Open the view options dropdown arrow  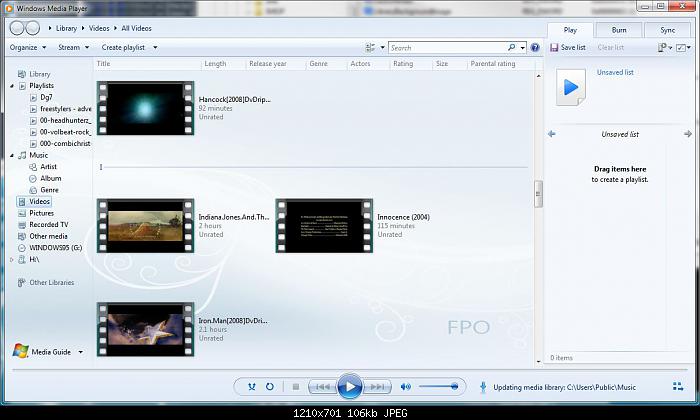tap(383, 47)
